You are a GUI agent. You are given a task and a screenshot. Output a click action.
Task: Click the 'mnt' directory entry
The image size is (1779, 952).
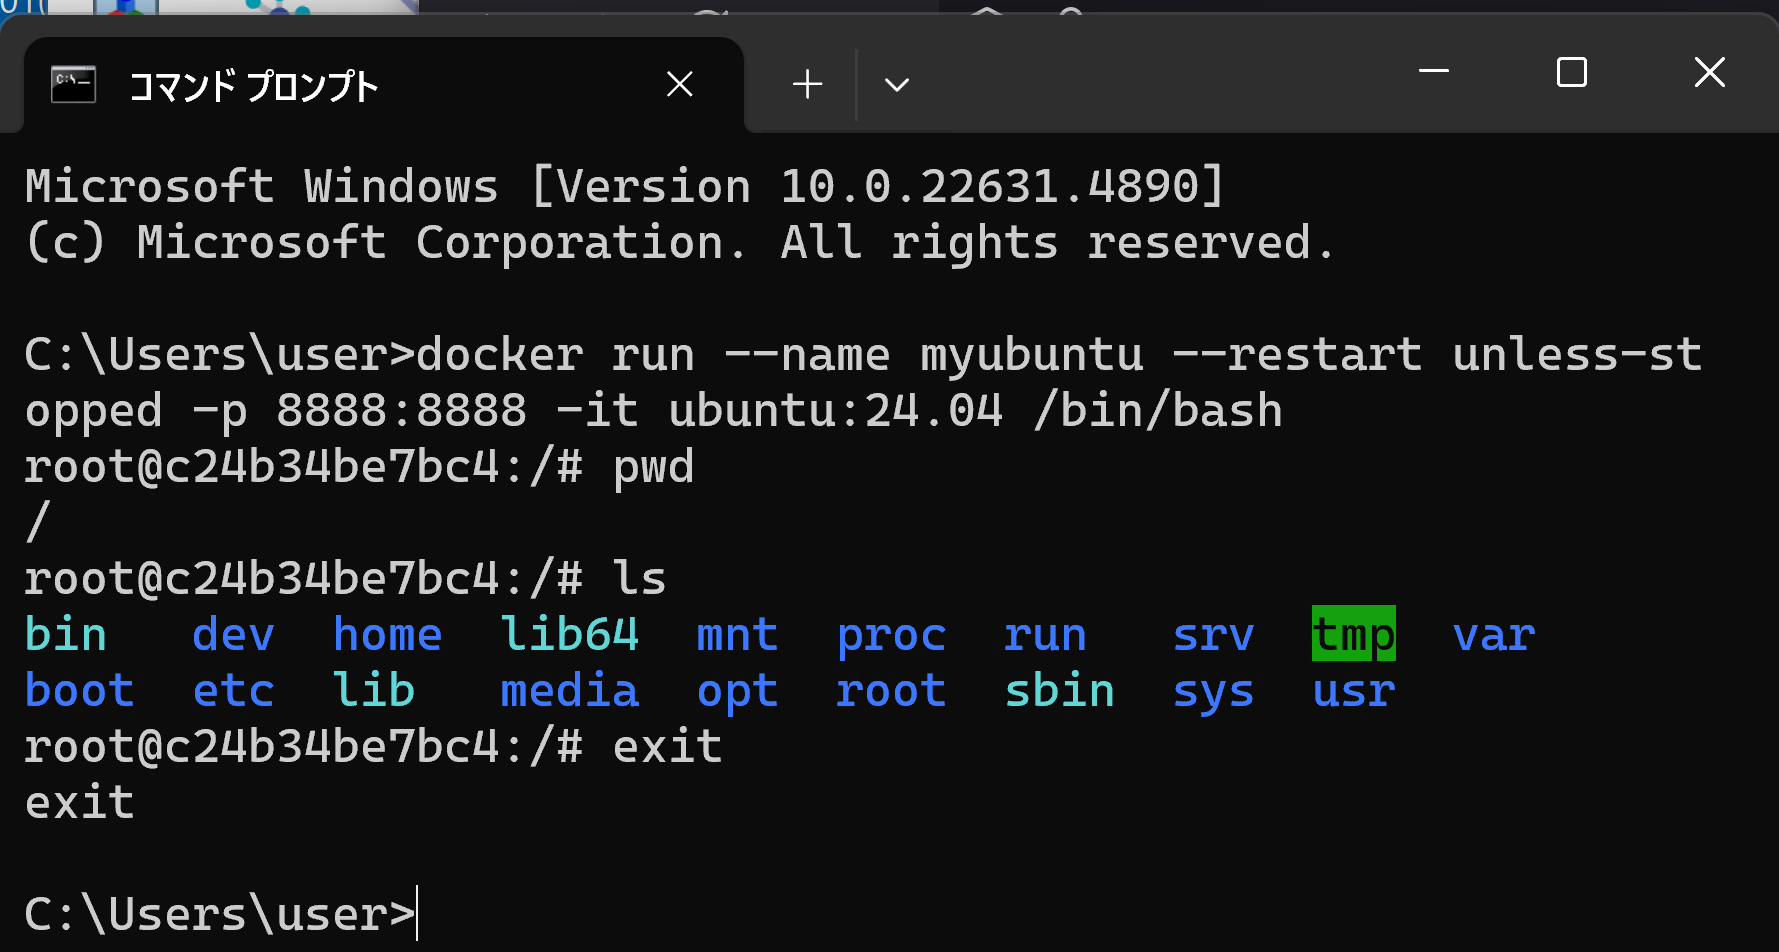(737, 635)
